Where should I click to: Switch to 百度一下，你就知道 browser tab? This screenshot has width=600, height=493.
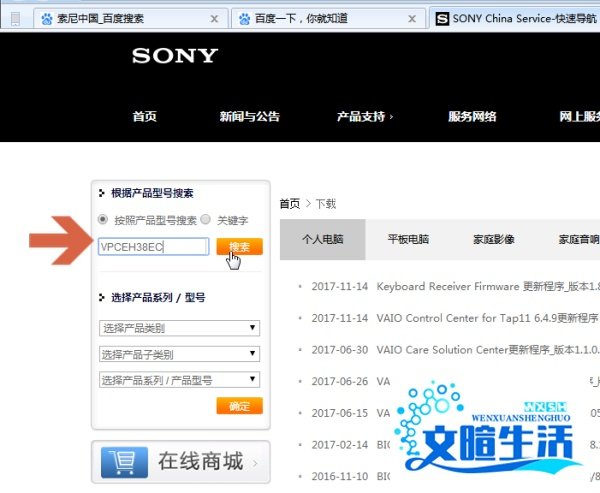pyautogui.click(x=328, y=18)
